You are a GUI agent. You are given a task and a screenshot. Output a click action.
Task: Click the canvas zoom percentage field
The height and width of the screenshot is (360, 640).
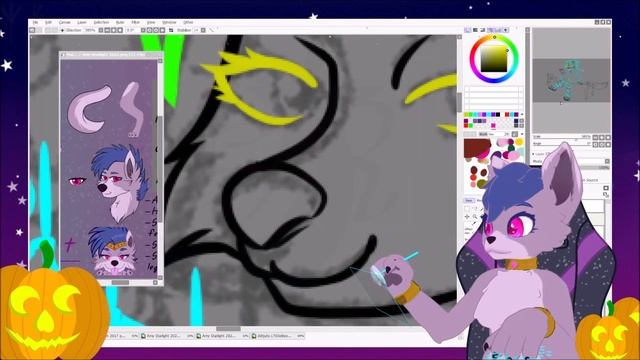(90, 30)
